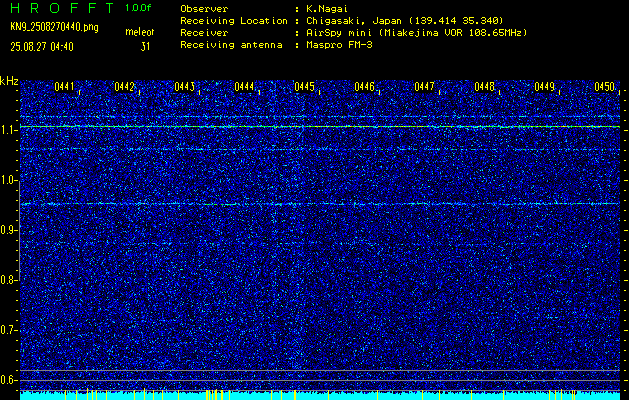This screenshot has height=400, width=629.
Task: Click the file name KN9_2508270440.png
Action: click(55, 27)
